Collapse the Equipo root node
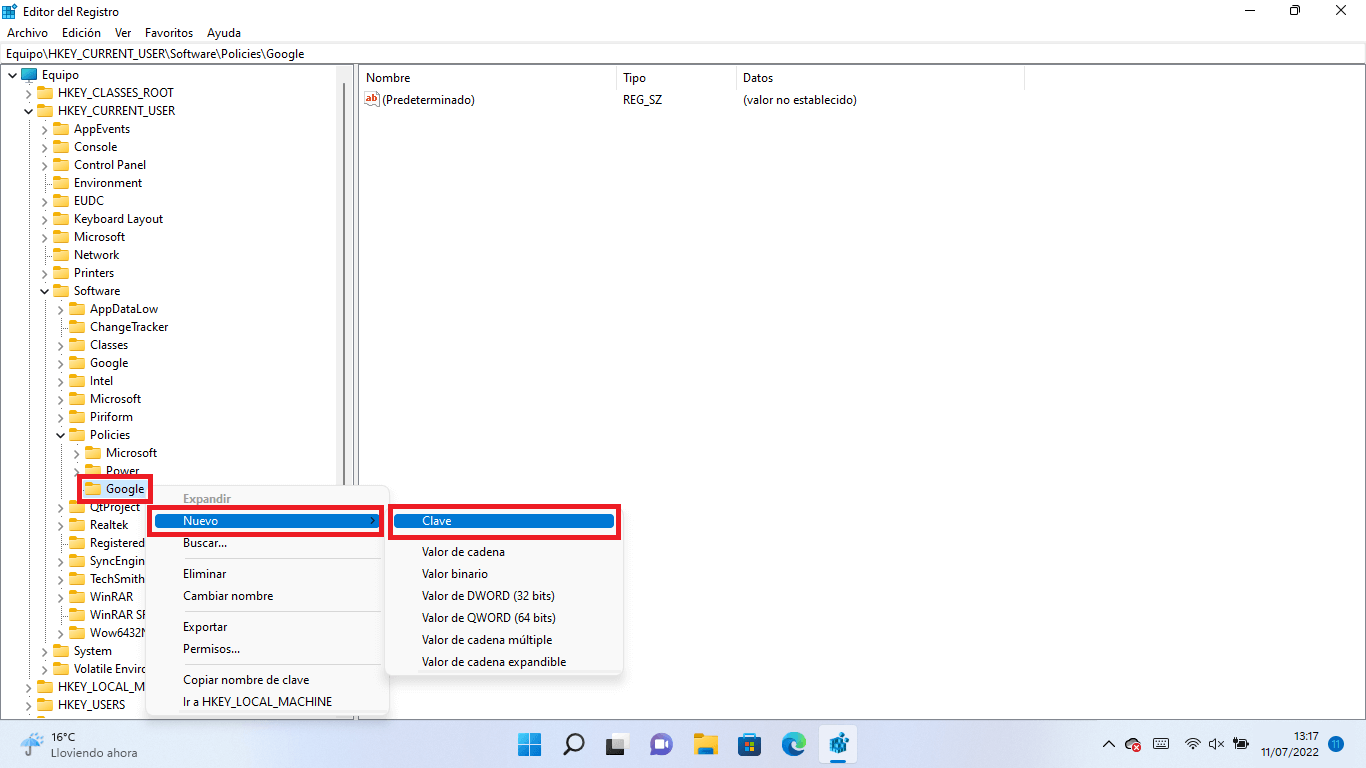This screenshot has width=1366, height=768. coord(12,75)
